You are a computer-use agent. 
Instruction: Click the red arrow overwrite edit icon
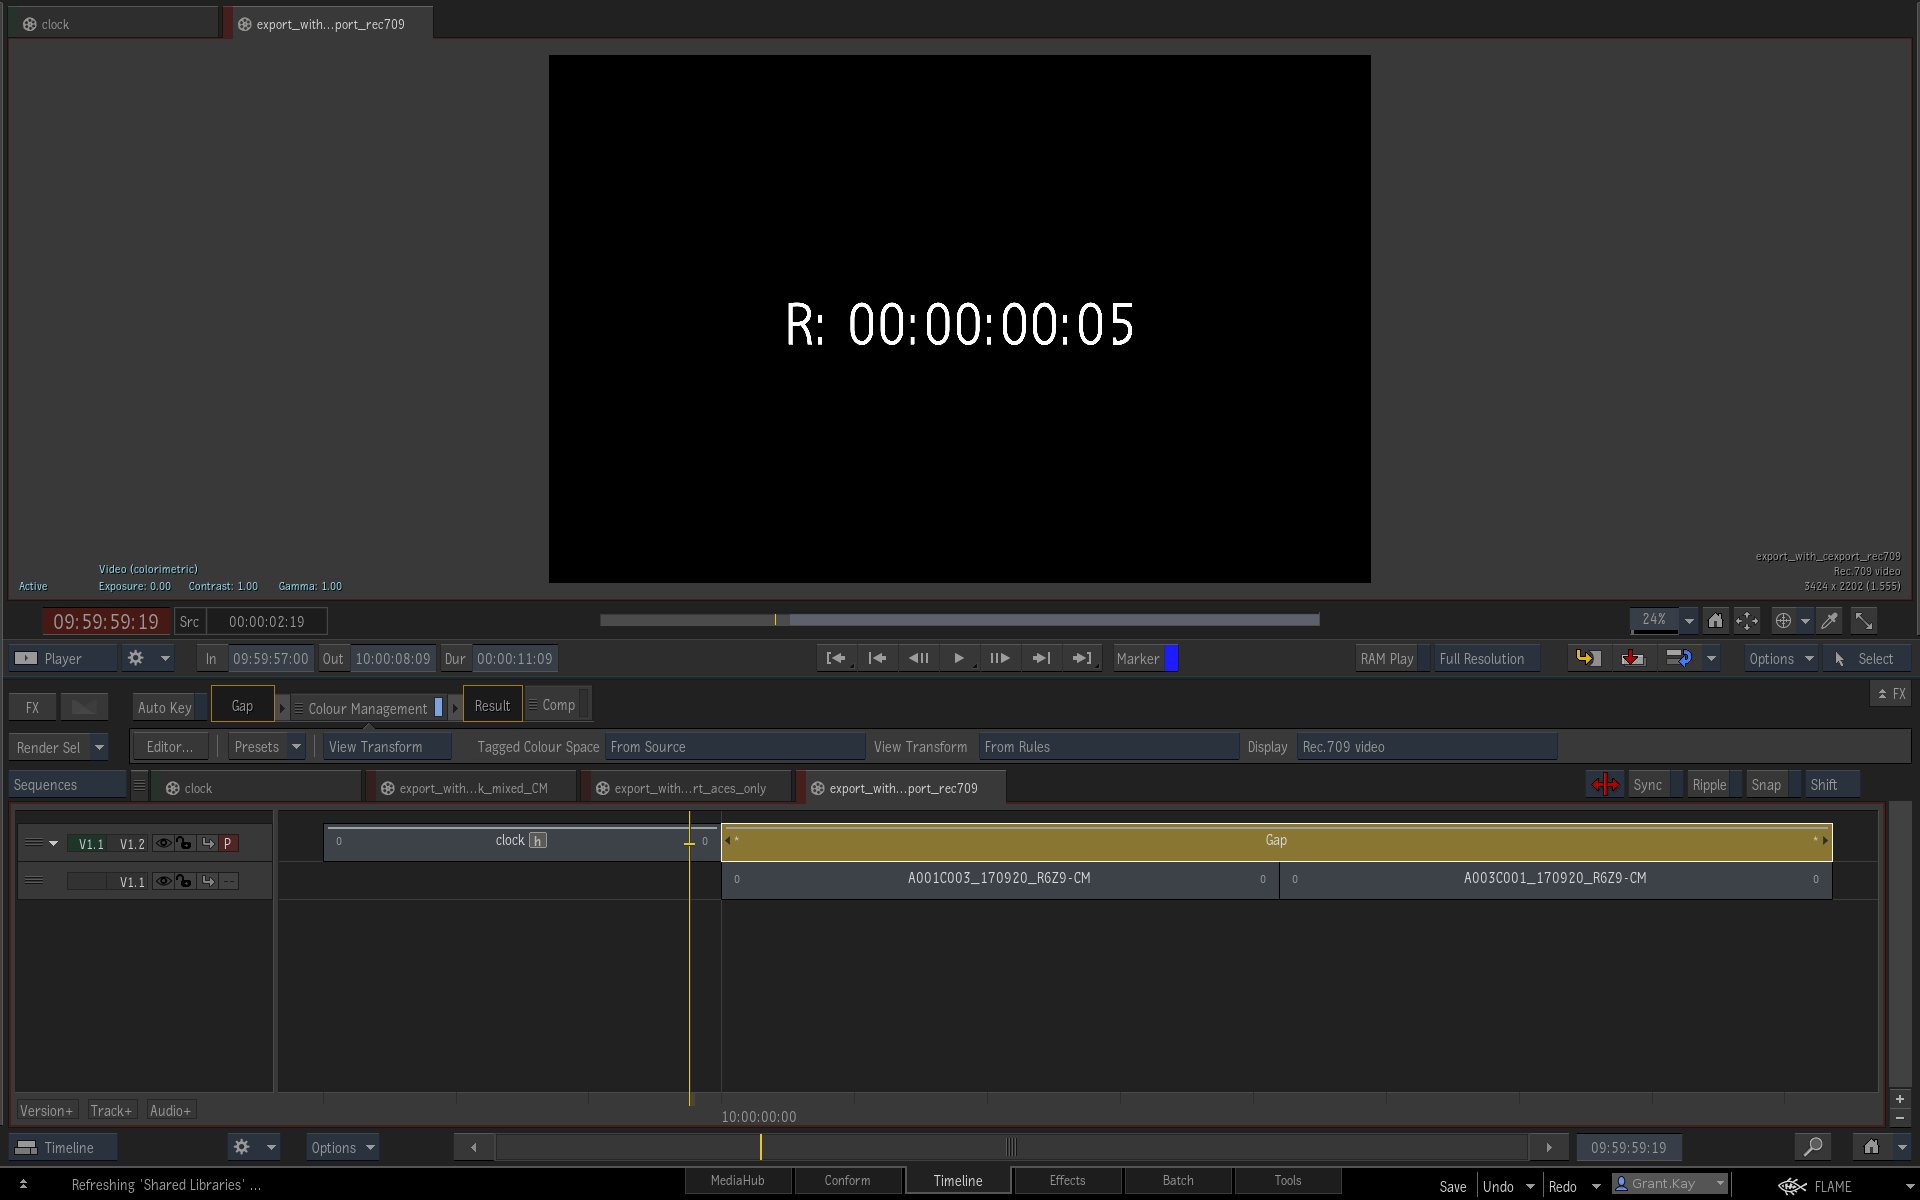coord(1632,658)
